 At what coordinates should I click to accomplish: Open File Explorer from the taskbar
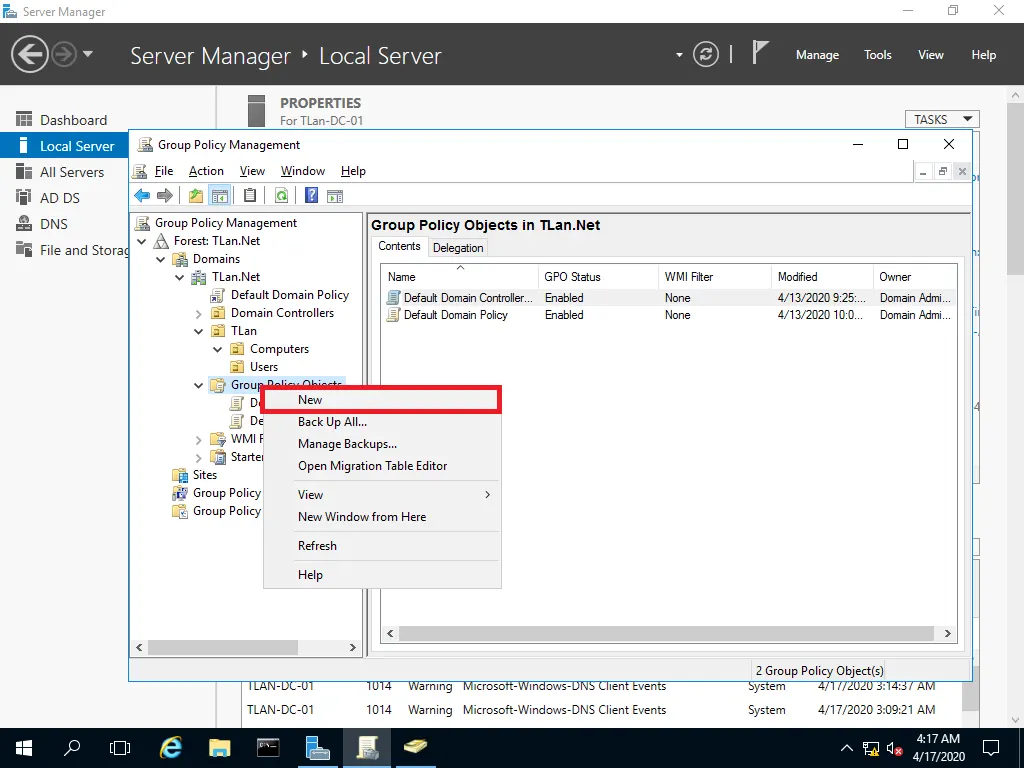pos(219,748)
